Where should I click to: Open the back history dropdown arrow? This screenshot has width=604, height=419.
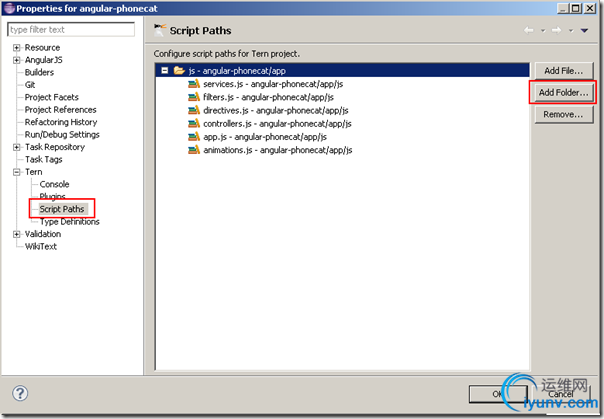[x=543, y=30]
